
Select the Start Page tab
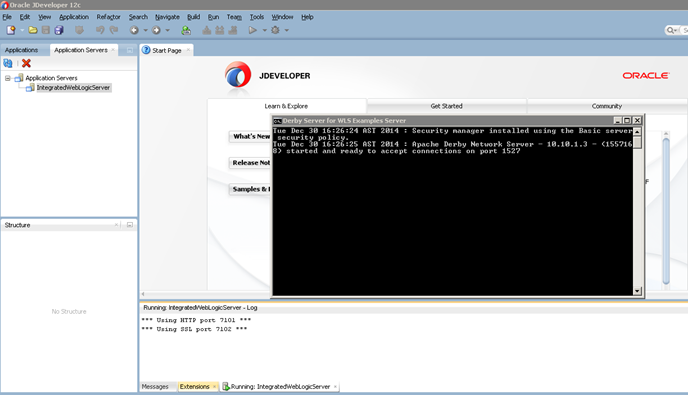[x=167, y=51]
